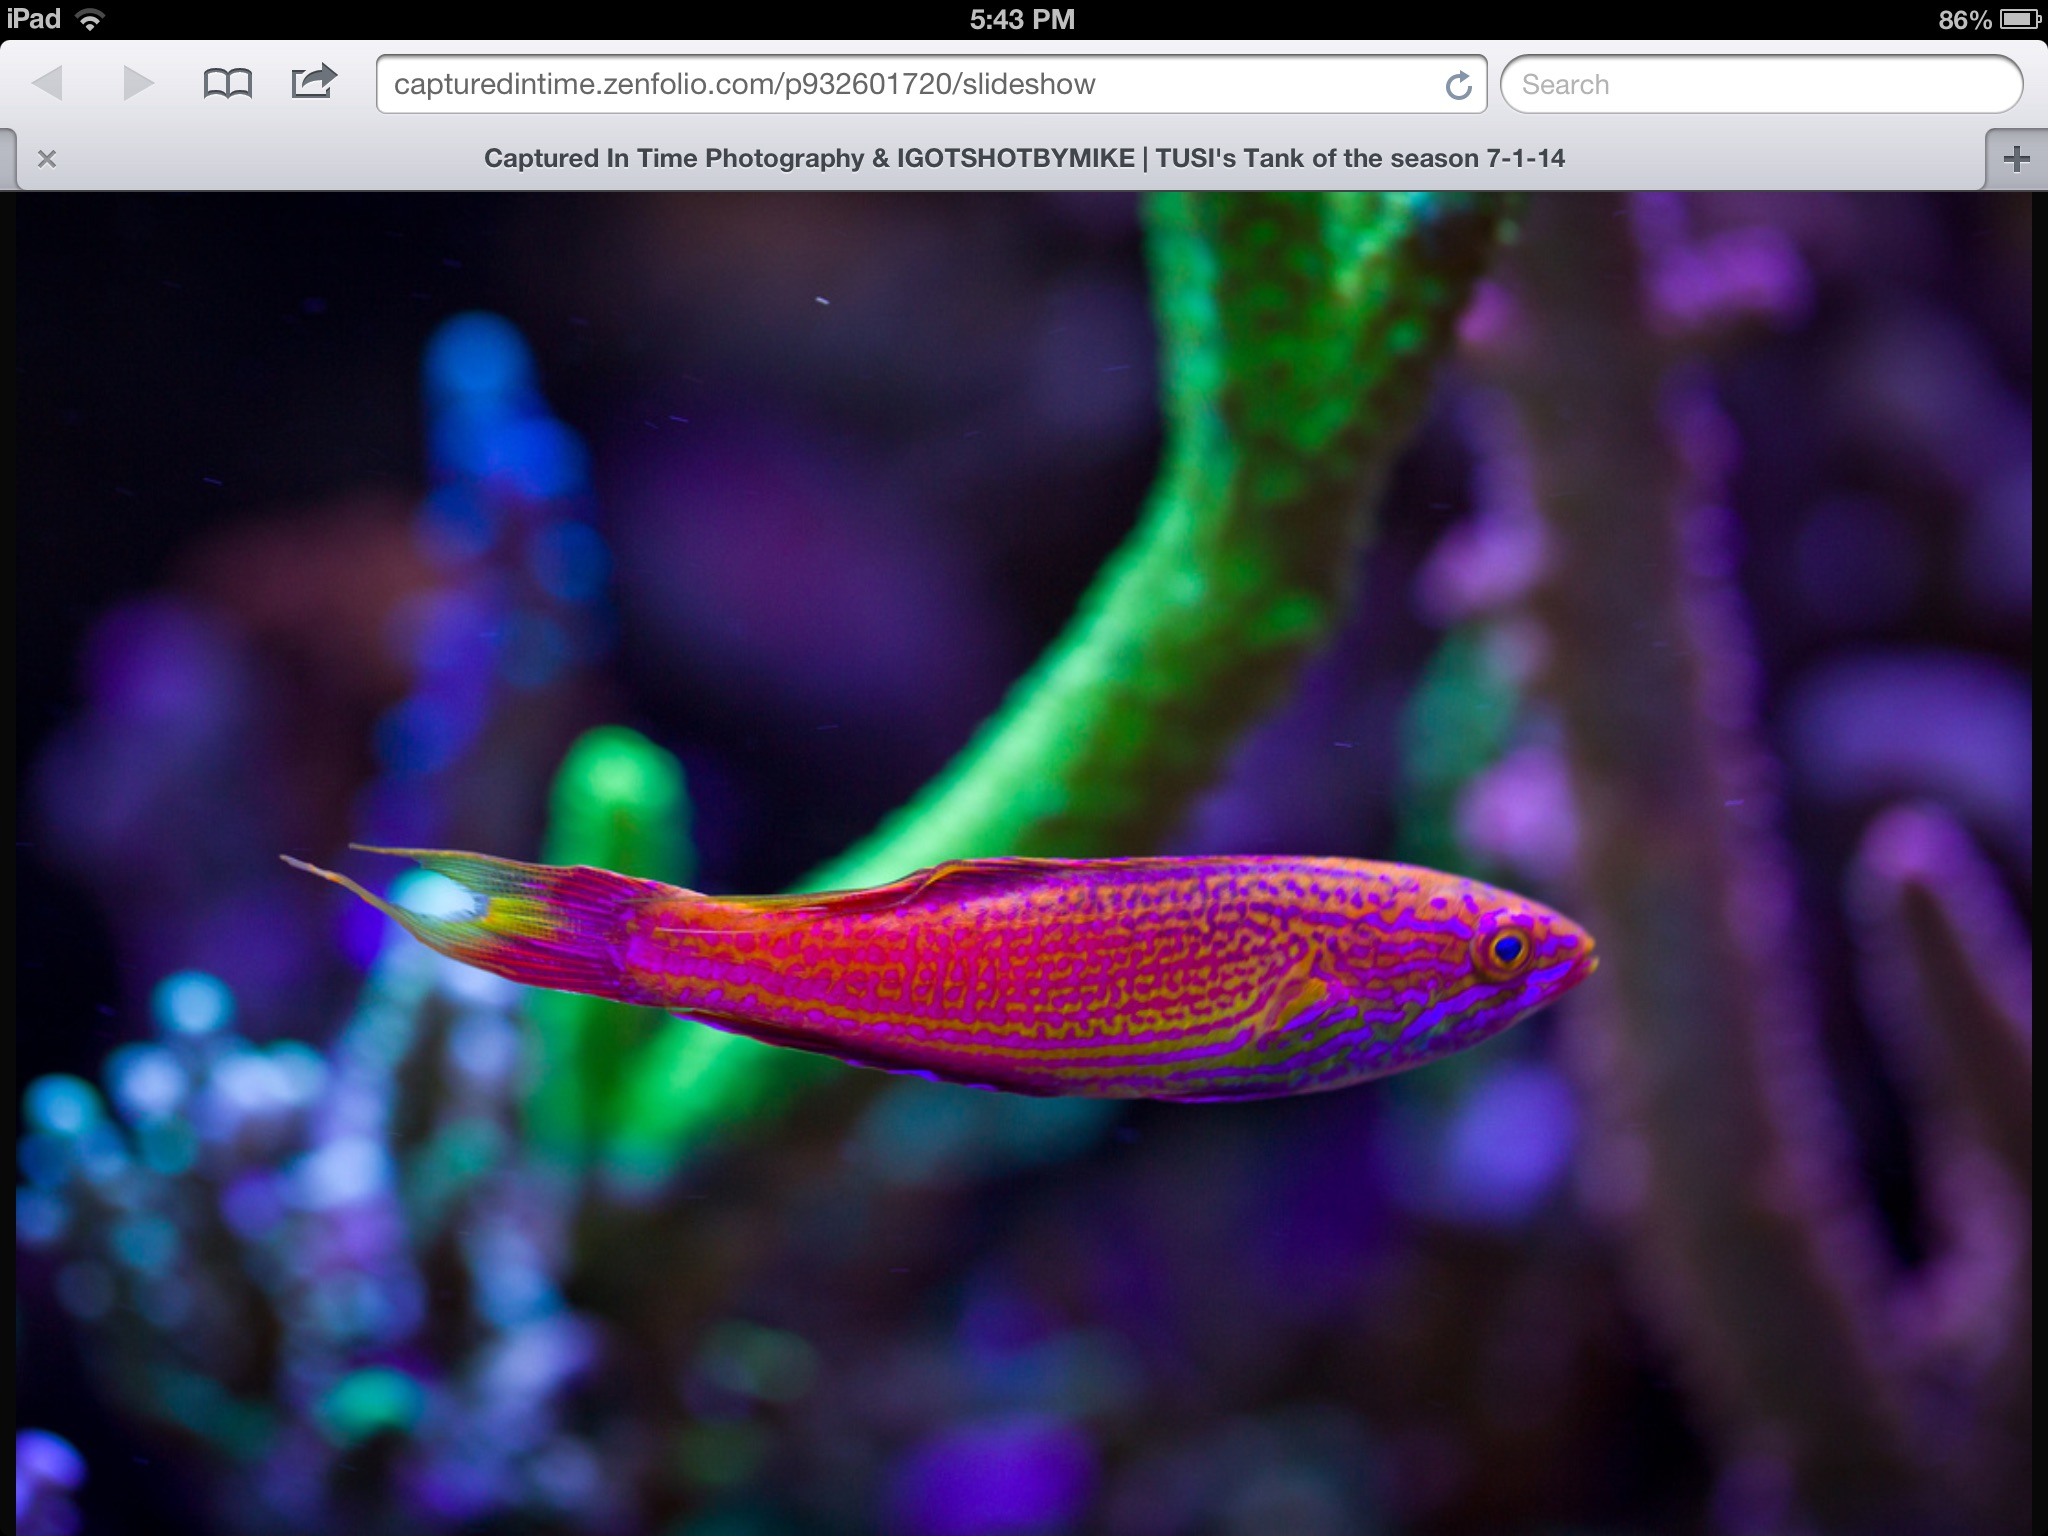Reload the page with the refresh icon

tap(1458, 86)
